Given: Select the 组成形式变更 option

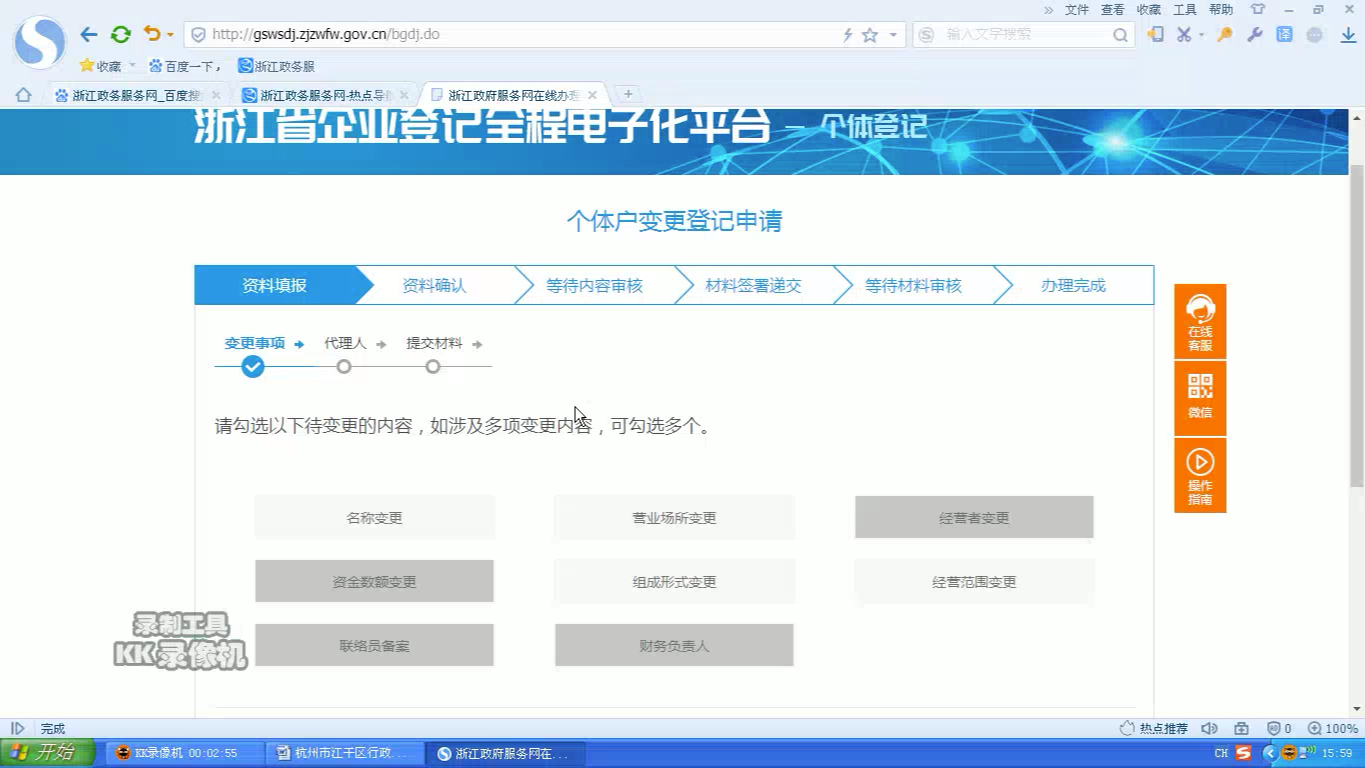Looking at the screenshot, I should 673,581.
